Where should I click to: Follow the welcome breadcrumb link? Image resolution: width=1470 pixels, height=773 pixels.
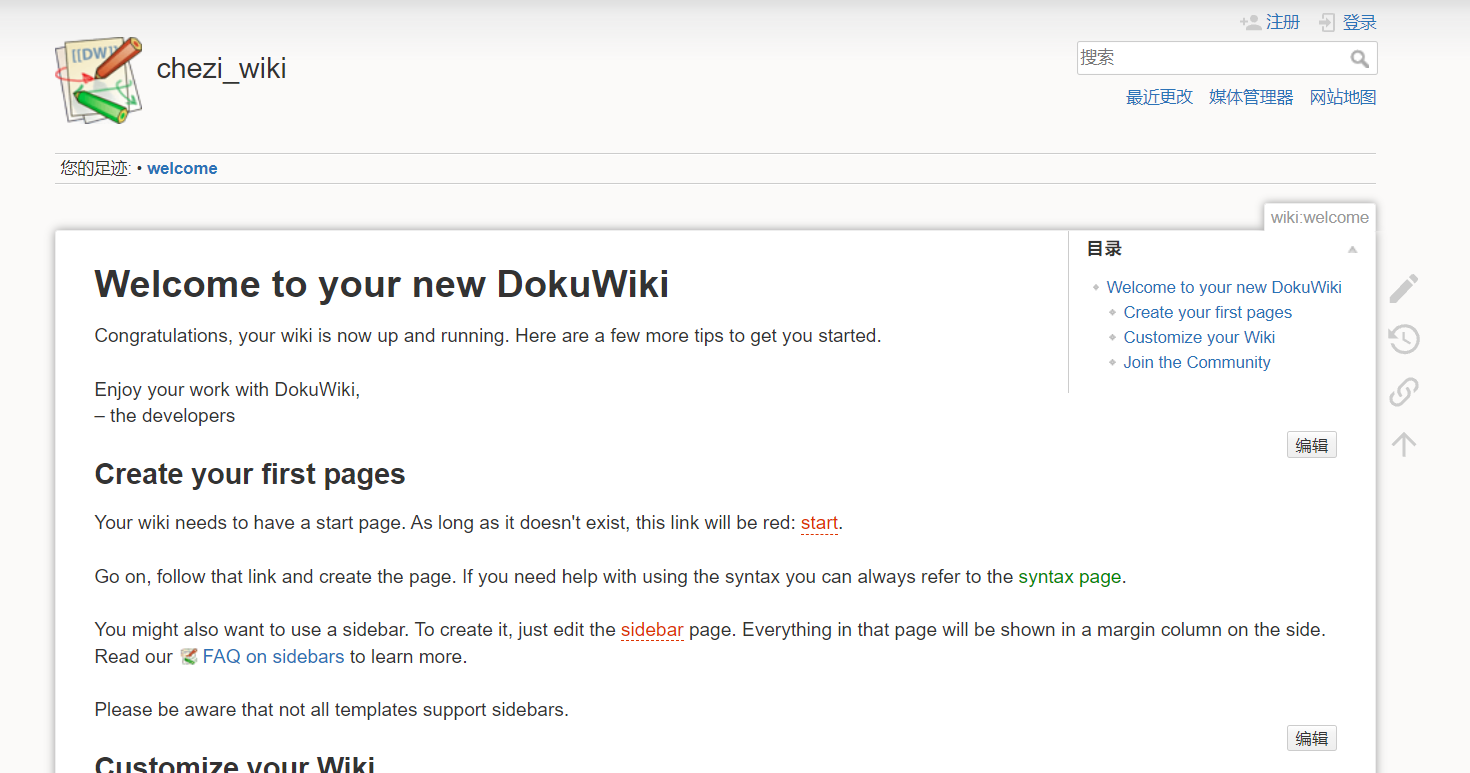(182, 168)
